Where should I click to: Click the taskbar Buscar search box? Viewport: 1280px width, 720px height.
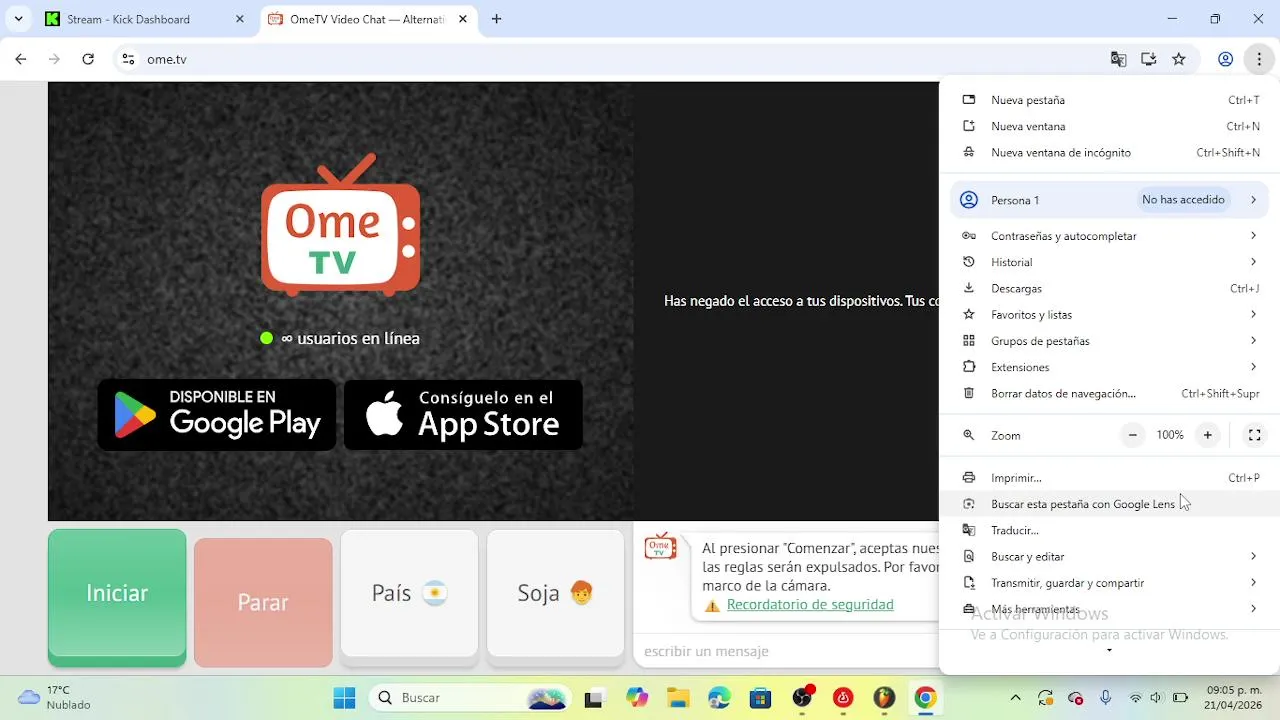[x=469, y=698]
